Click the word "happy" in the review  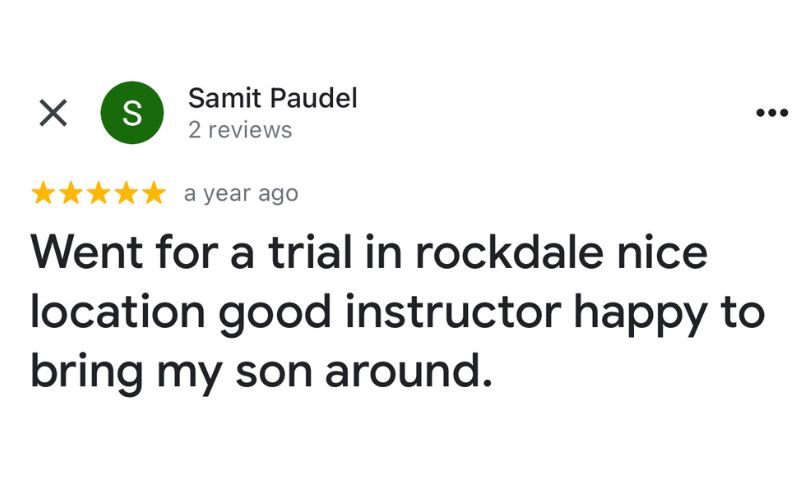(x=649, y=315)
